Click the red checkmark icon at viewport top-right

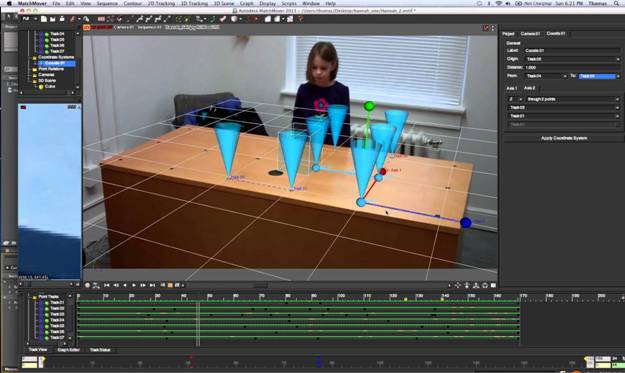(x=486, y=28)
